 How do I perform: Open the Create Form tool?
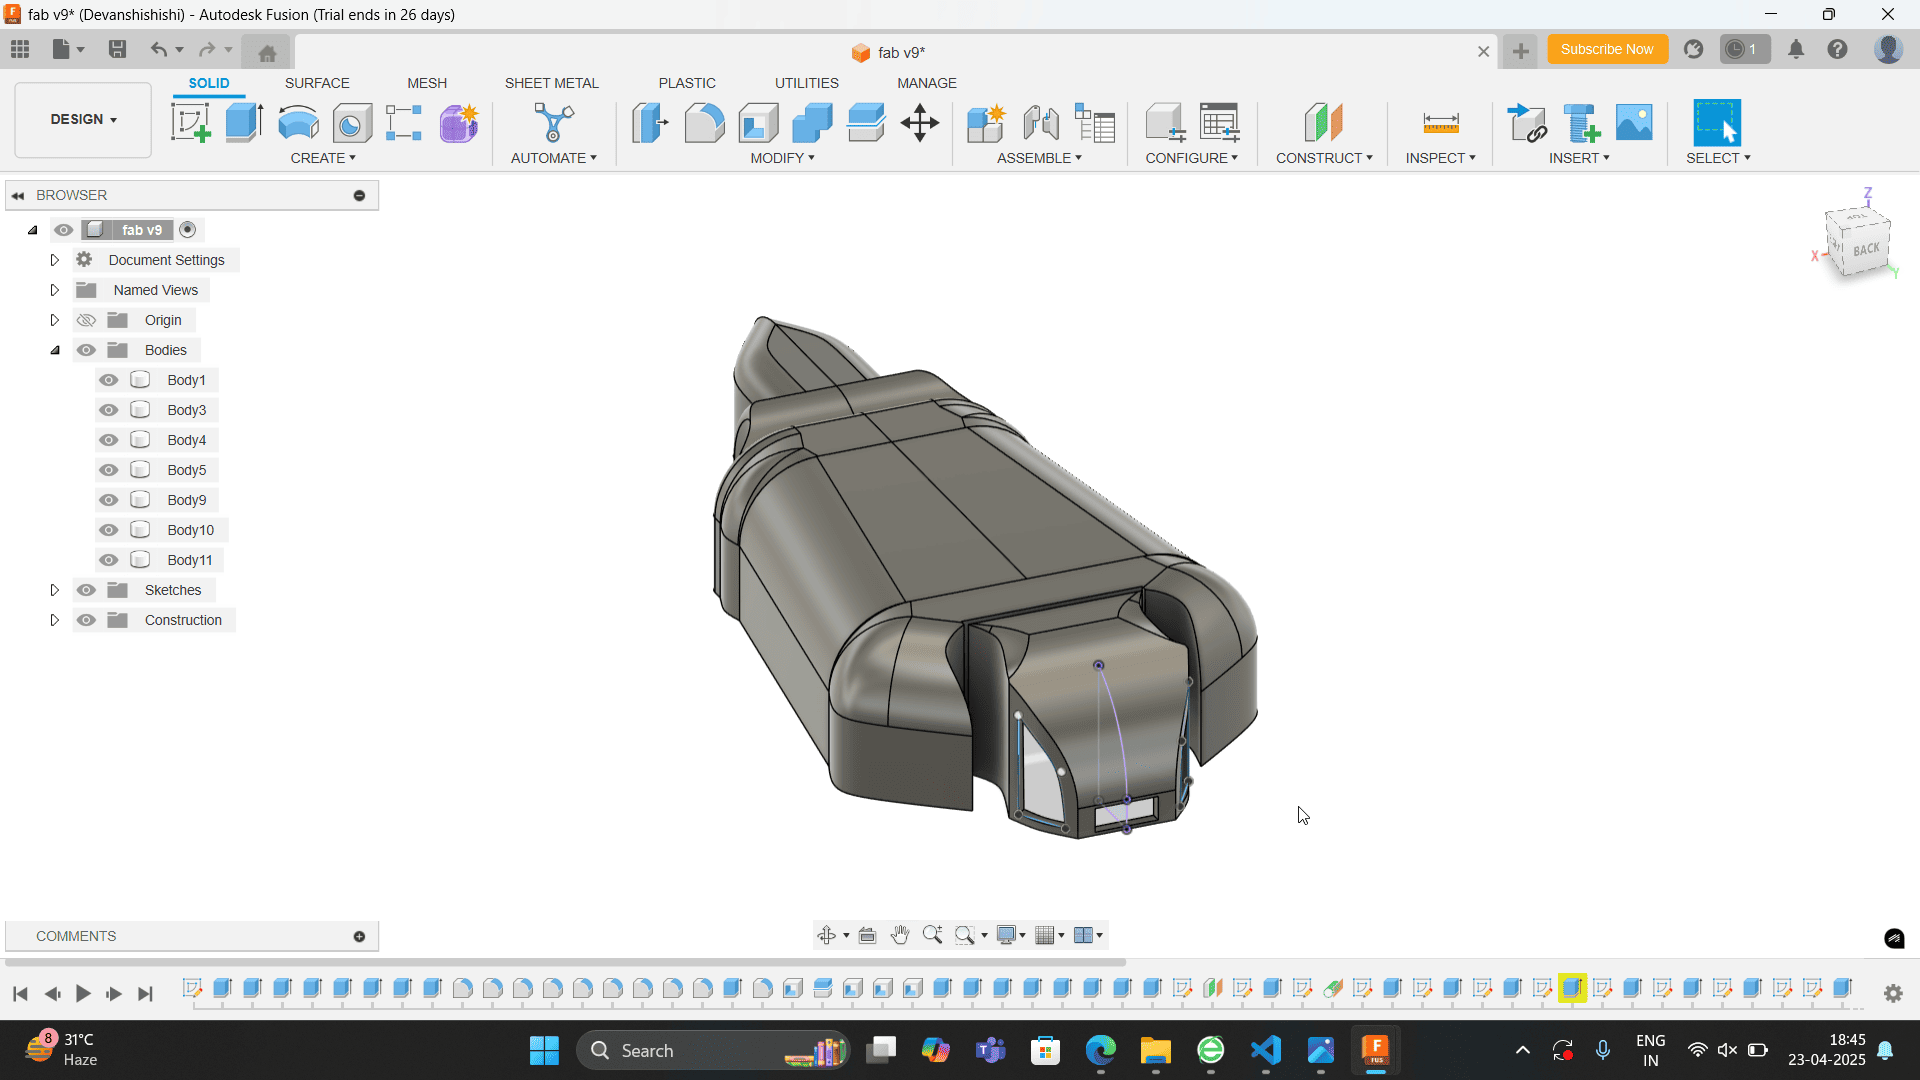459,123
